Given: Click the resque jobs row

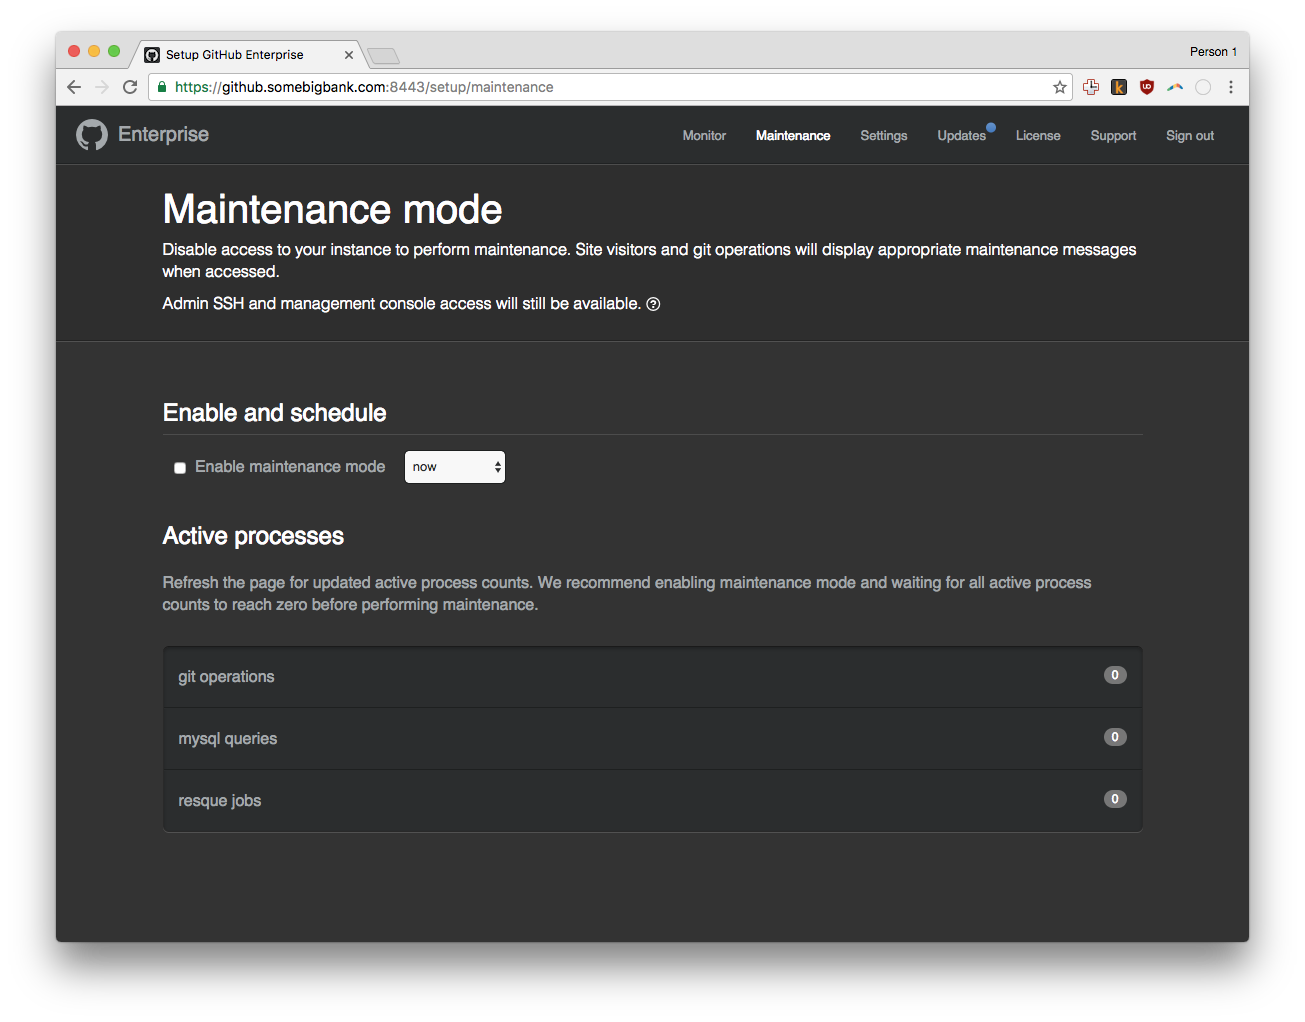Looking at the screenshot, I should (652, 801).
